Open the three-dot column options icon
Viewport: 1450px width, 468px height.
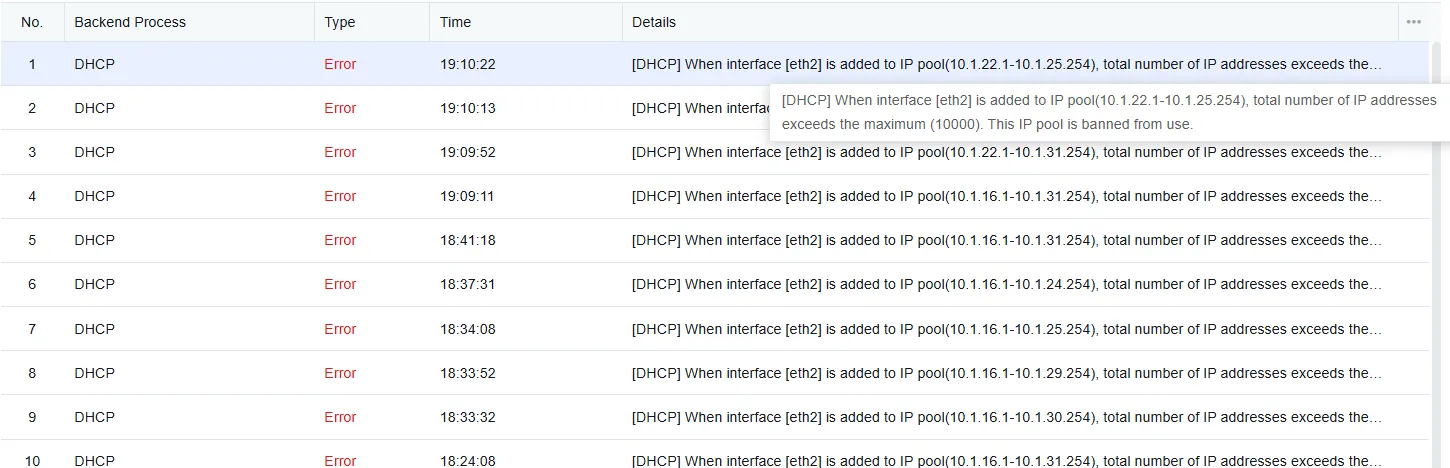1413,22
